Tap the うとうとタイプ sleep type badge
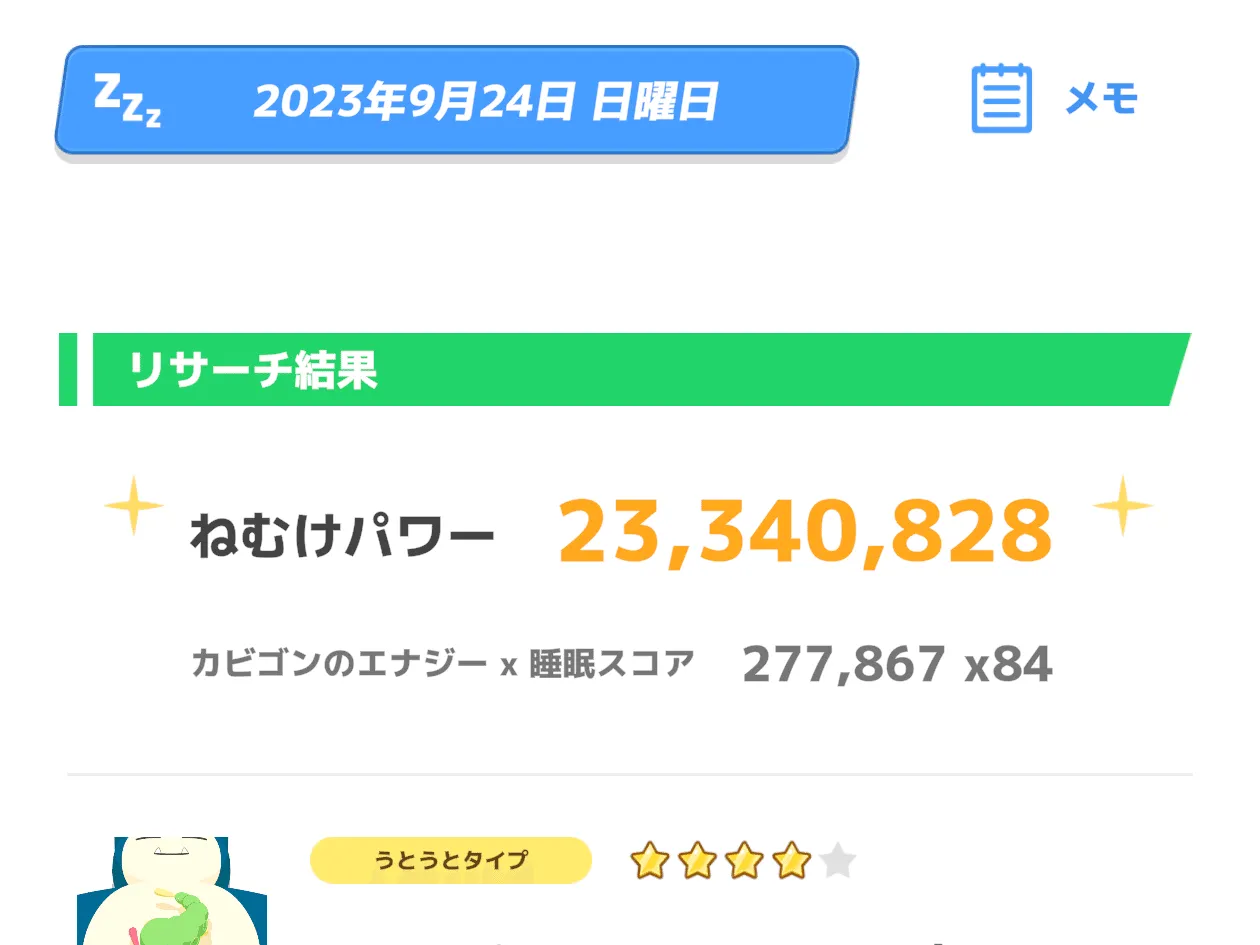 coord(450,860)
